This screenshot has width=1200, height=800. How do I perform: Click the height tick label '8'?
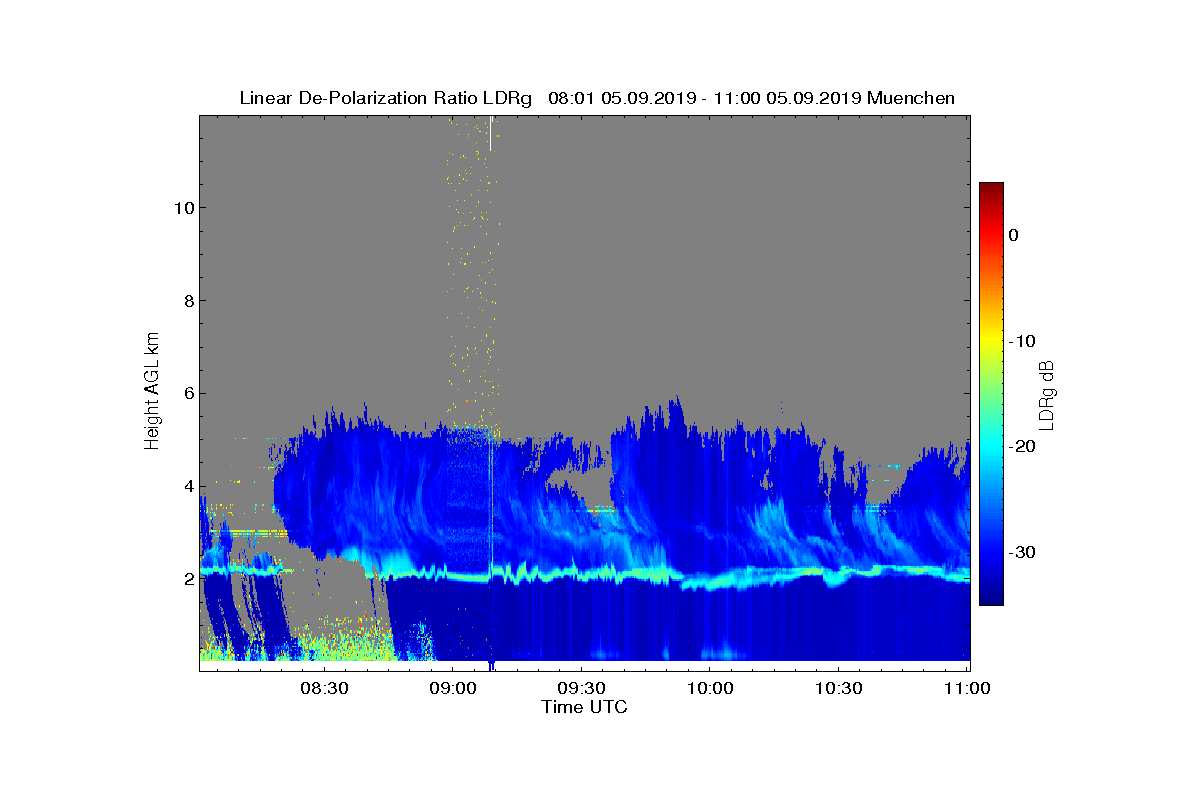click(x=188, y=301)
